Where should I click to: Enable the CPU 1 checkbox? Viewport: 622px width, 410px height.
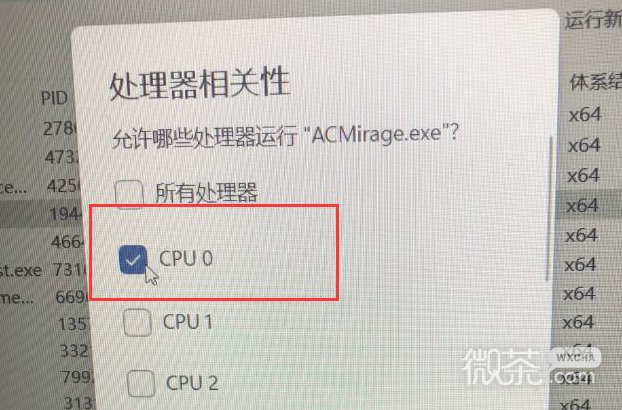pyautogui.click(x=137, y=322)
